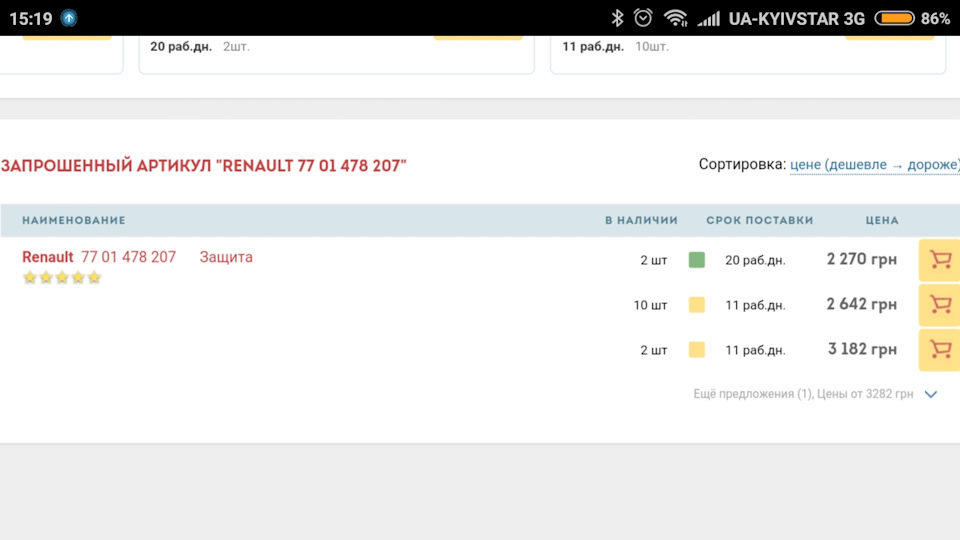Click the top card showing 20 раб.дн. 2шт.
The width and height of the screenshot is (960, 540).
(x=337, y=54)
